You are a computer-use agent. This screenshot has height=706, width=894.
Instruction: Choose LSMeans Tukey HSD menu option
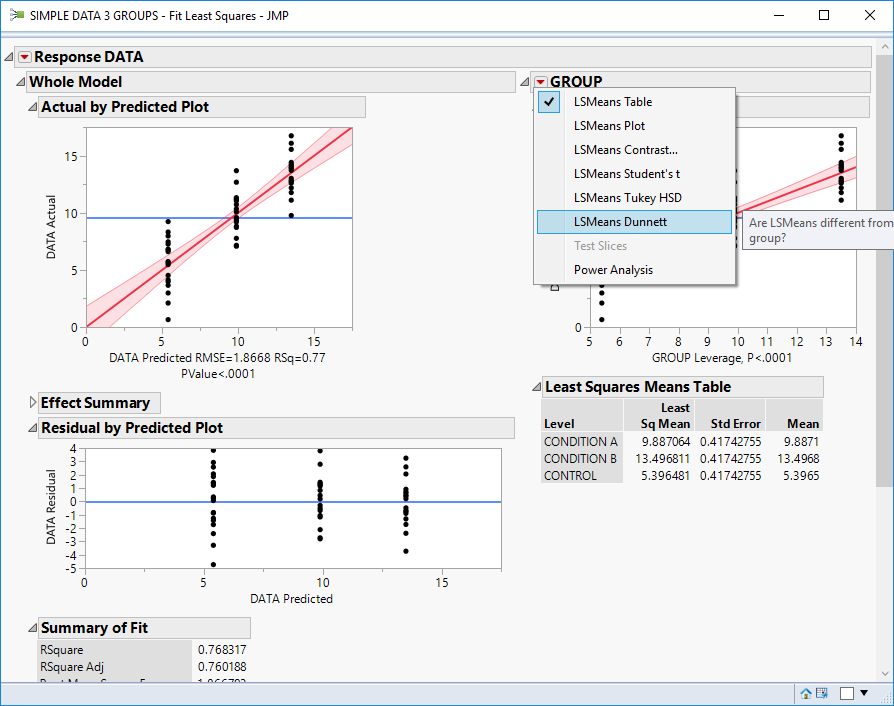[x=612, y=197]
